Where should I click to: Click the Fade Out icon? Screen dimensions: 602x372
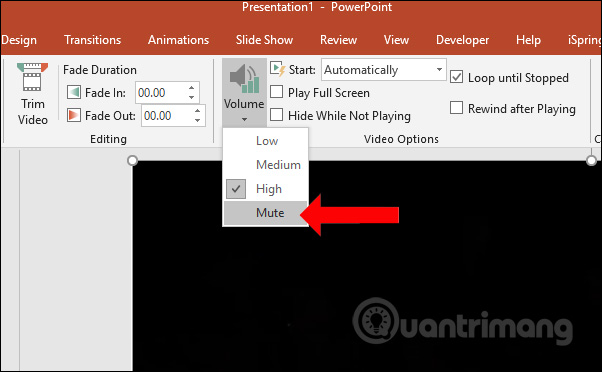click(74, 115)
